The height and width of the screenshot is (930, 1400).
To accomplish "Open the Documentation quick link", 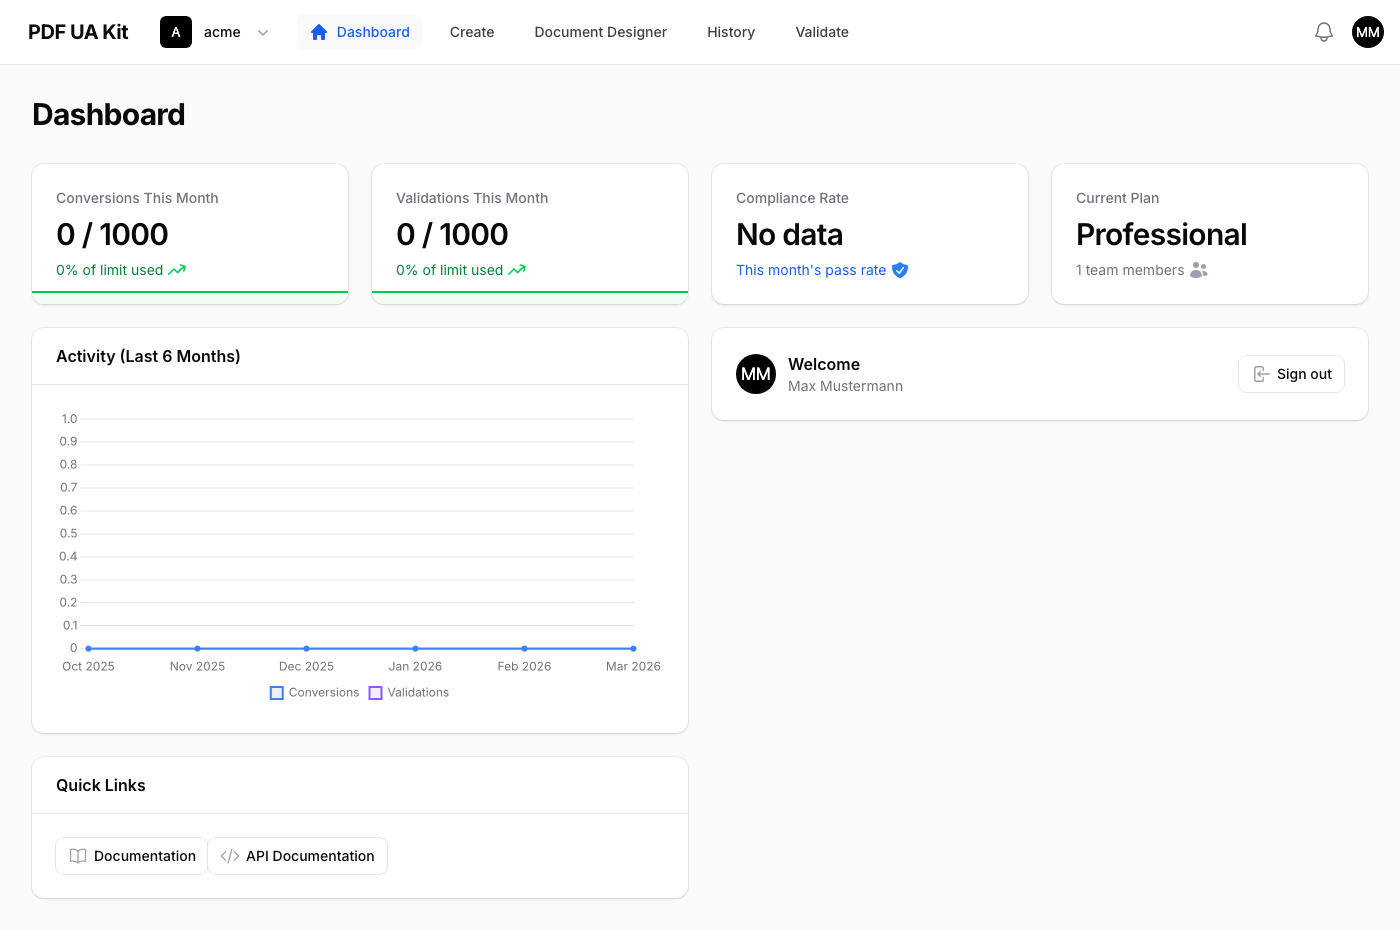I will [x=132, y=856].
